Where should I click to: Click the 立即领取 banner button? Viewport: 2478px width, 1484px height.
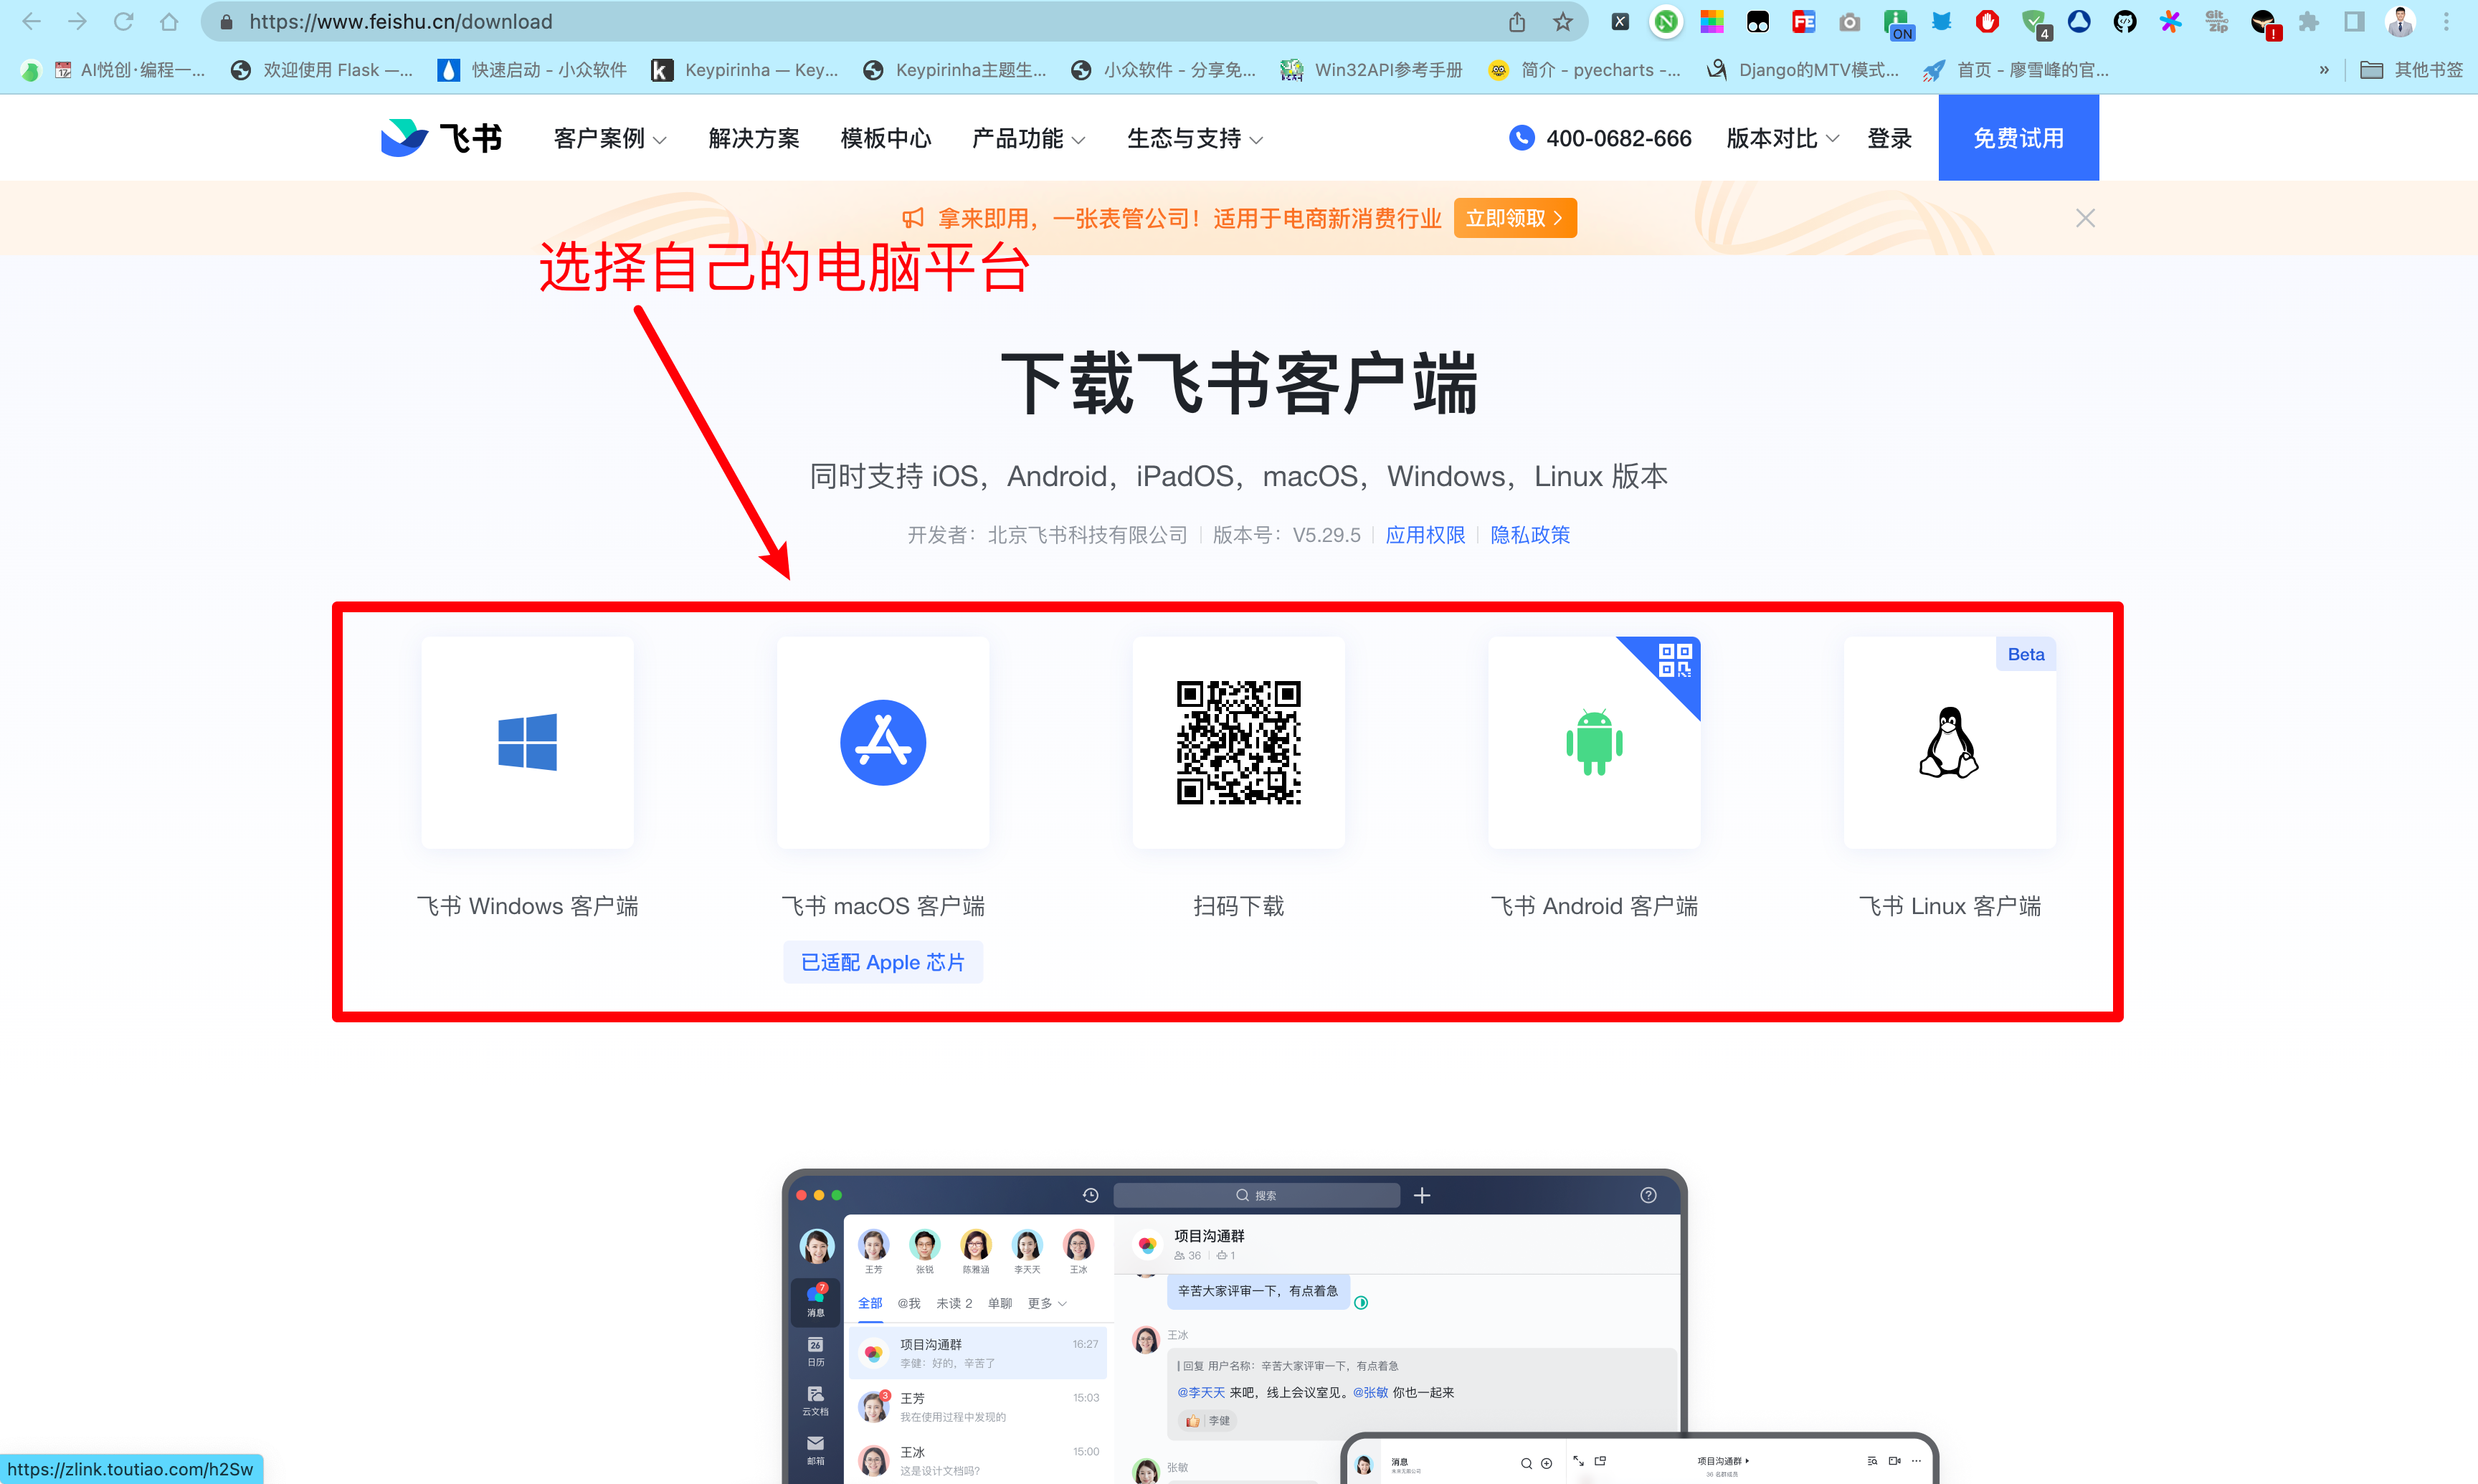point(1515,218)
